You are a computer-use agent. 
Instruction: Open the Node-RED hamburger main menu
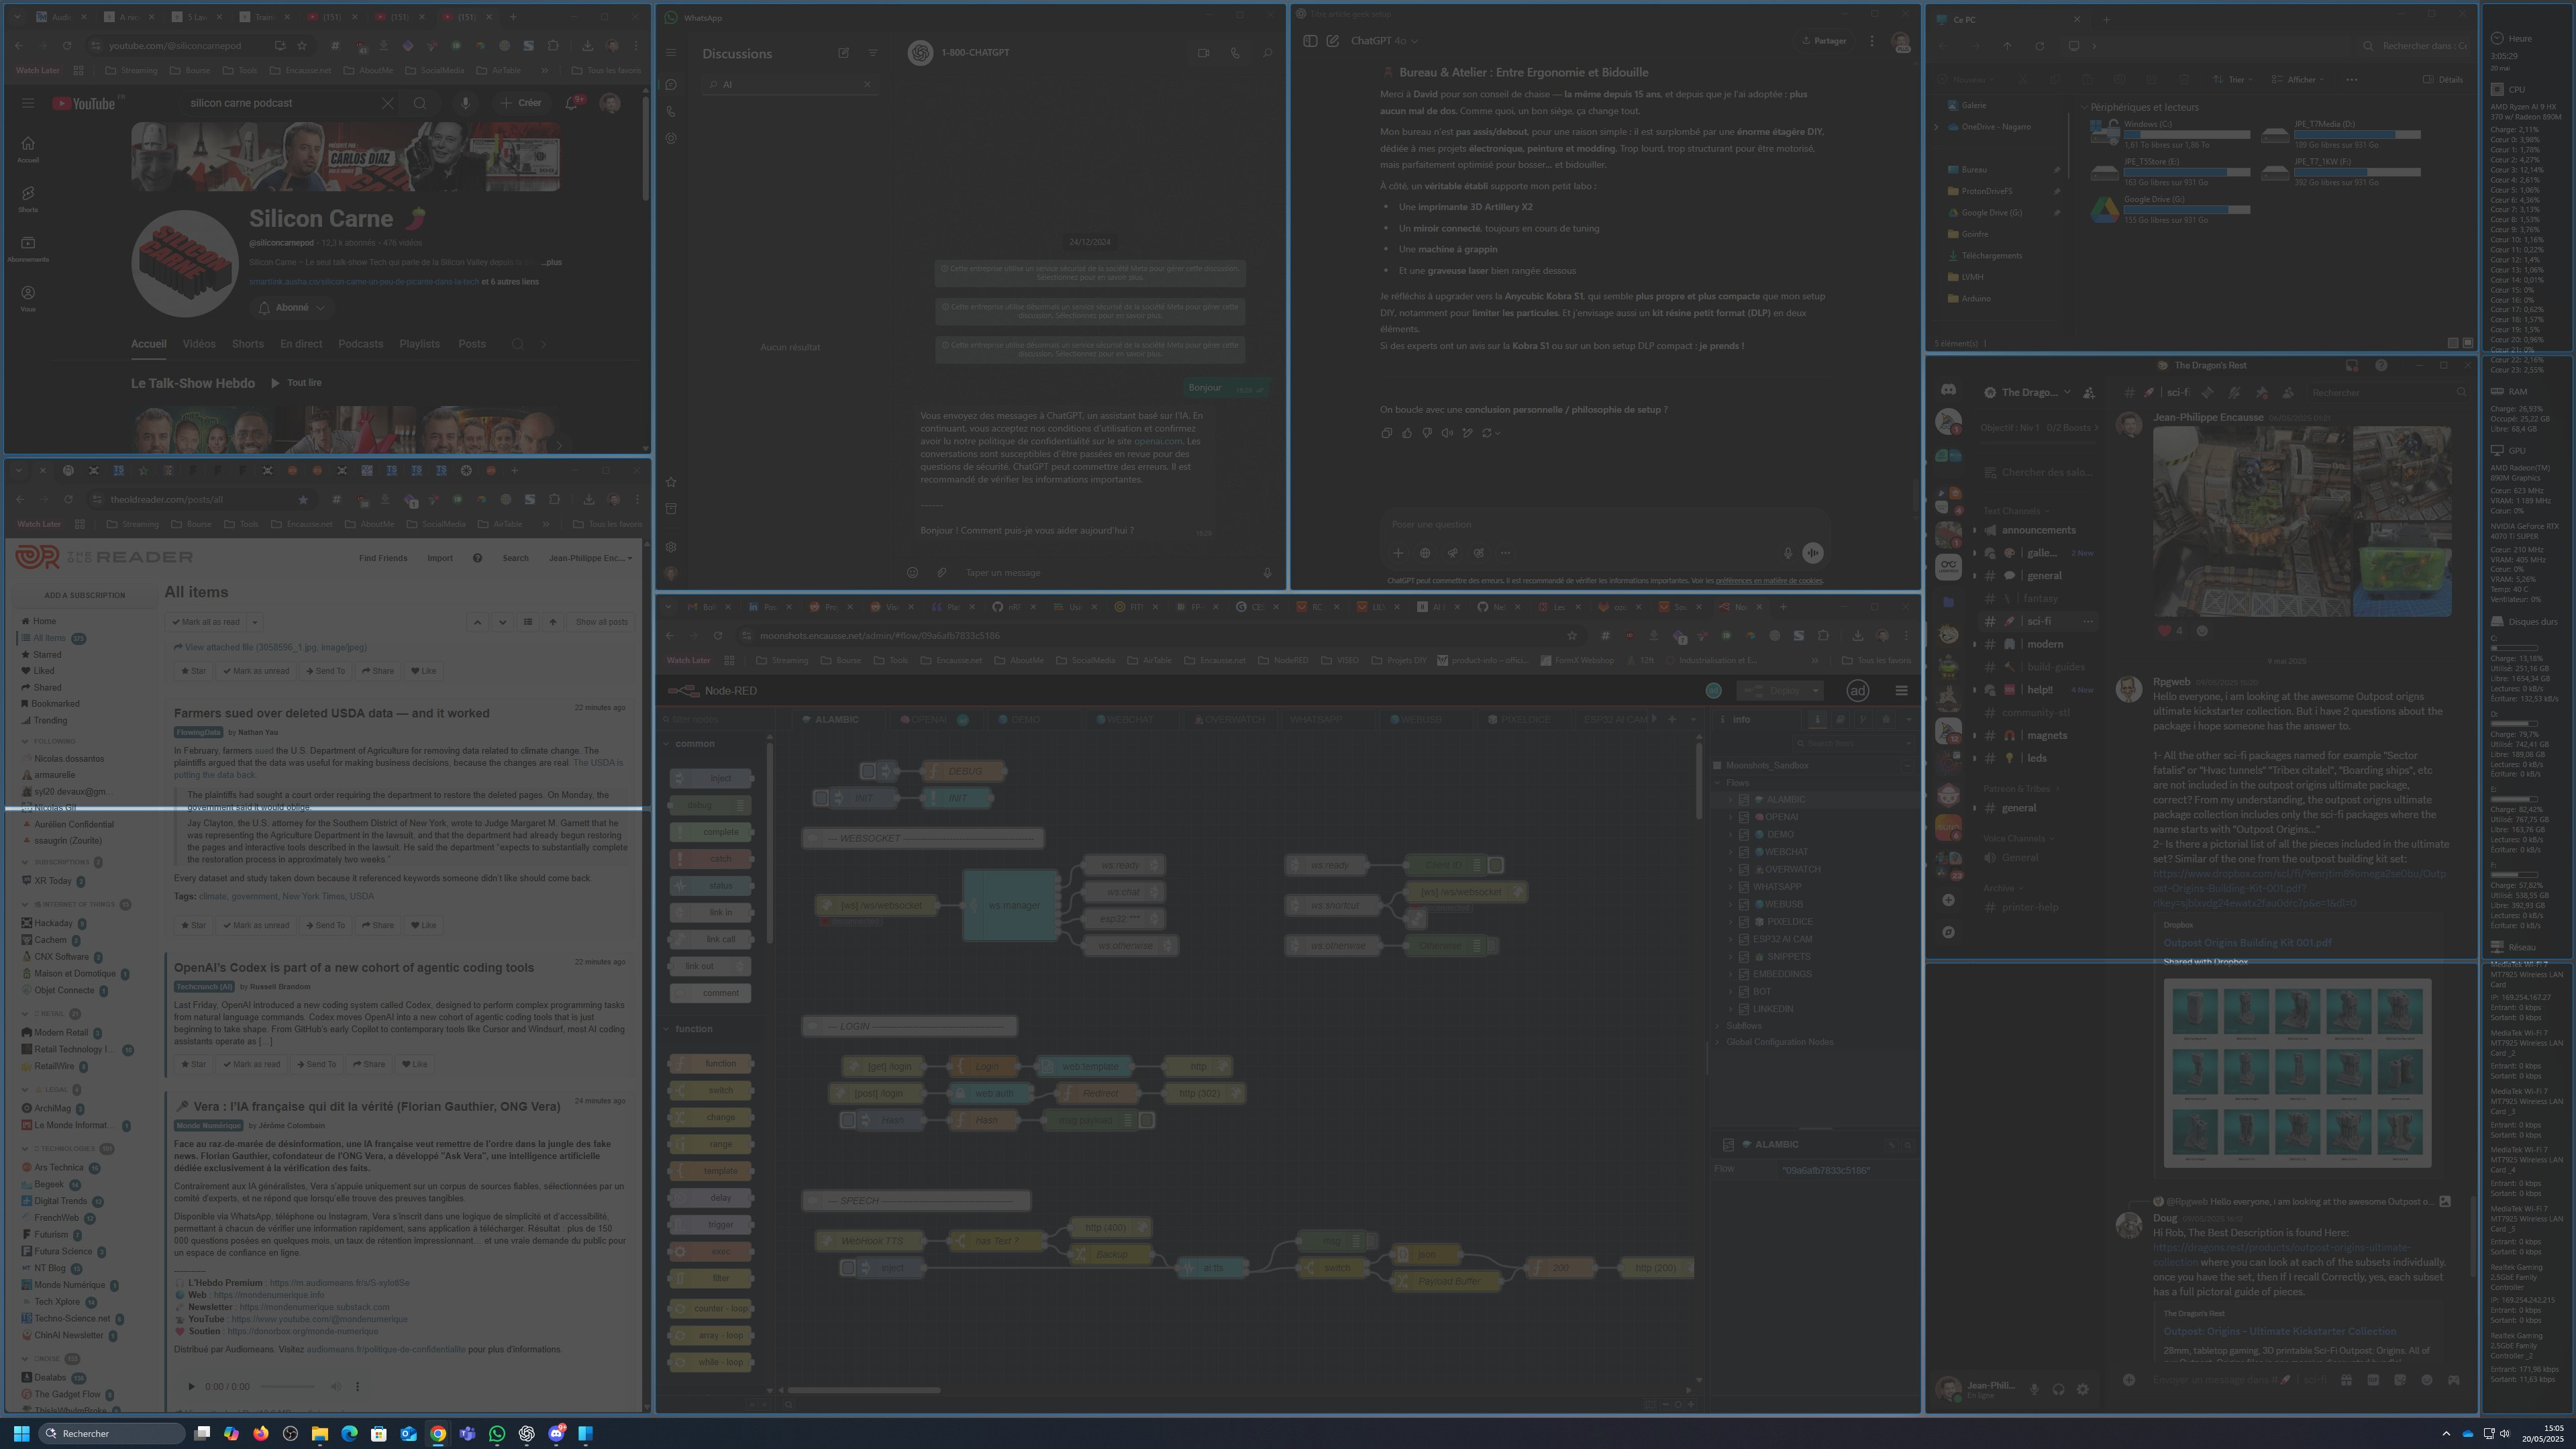1901,691
